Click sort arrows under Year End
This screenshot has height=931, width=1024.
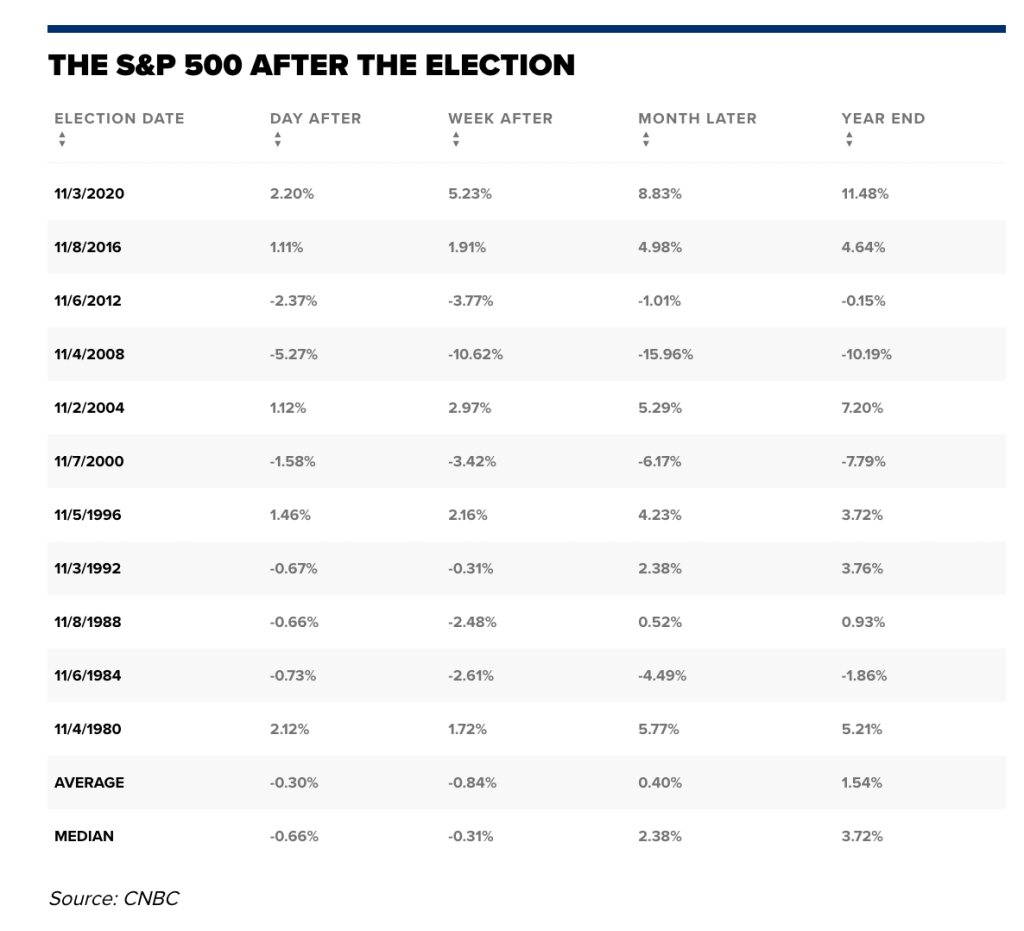849,140
